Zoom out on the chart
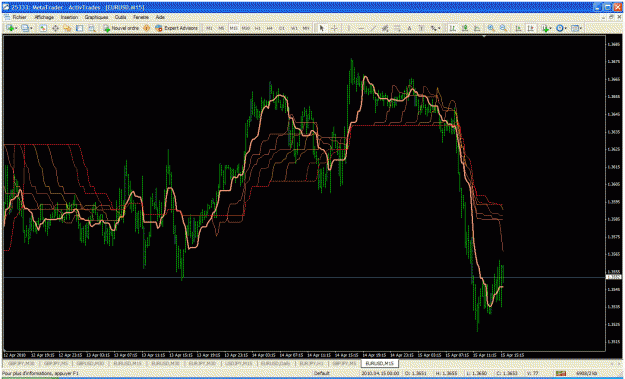625x379 pixels. (x=503, y=28)
